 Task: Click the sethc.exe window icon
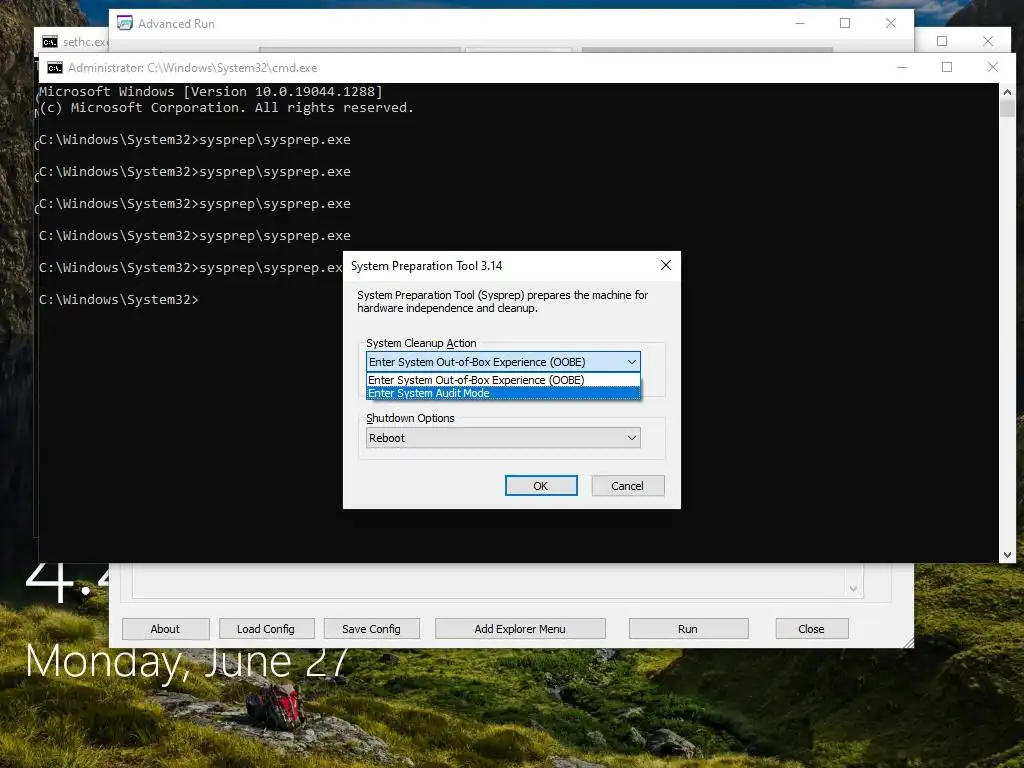tap(50, 42)
